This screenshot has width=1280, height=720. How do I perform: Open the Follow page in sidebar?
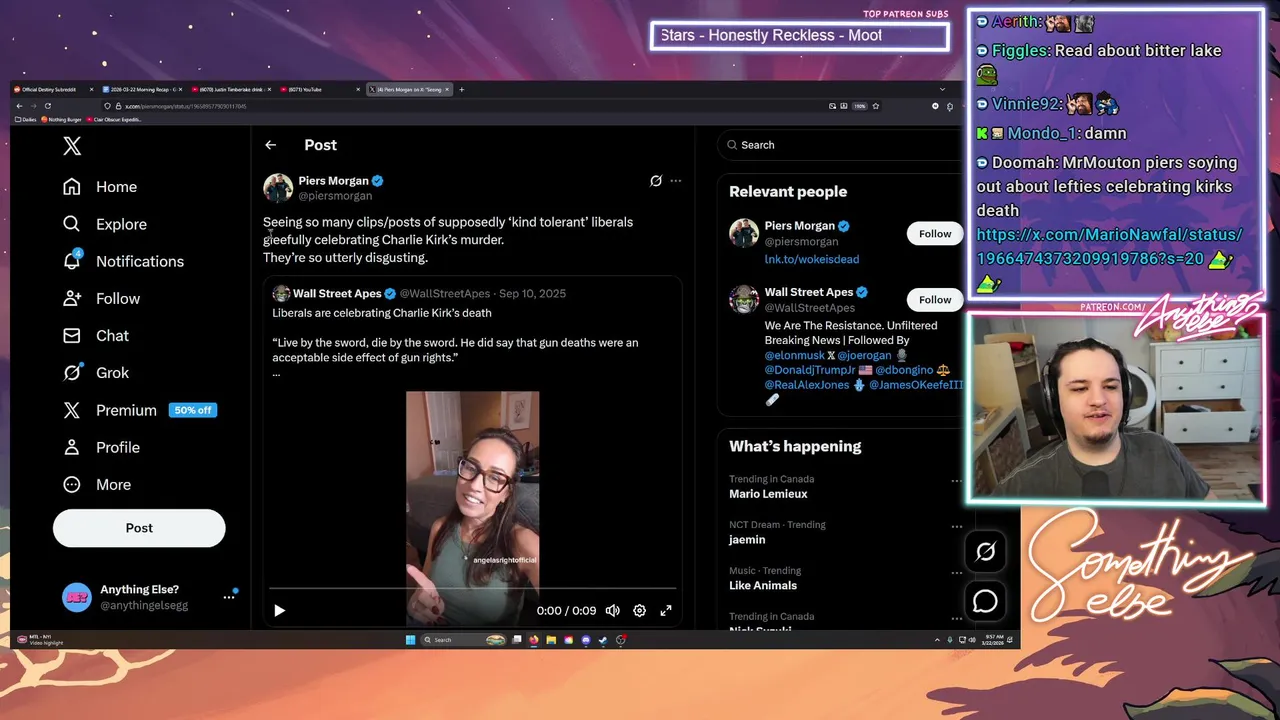pyautogui.click(x=101, y=298)
